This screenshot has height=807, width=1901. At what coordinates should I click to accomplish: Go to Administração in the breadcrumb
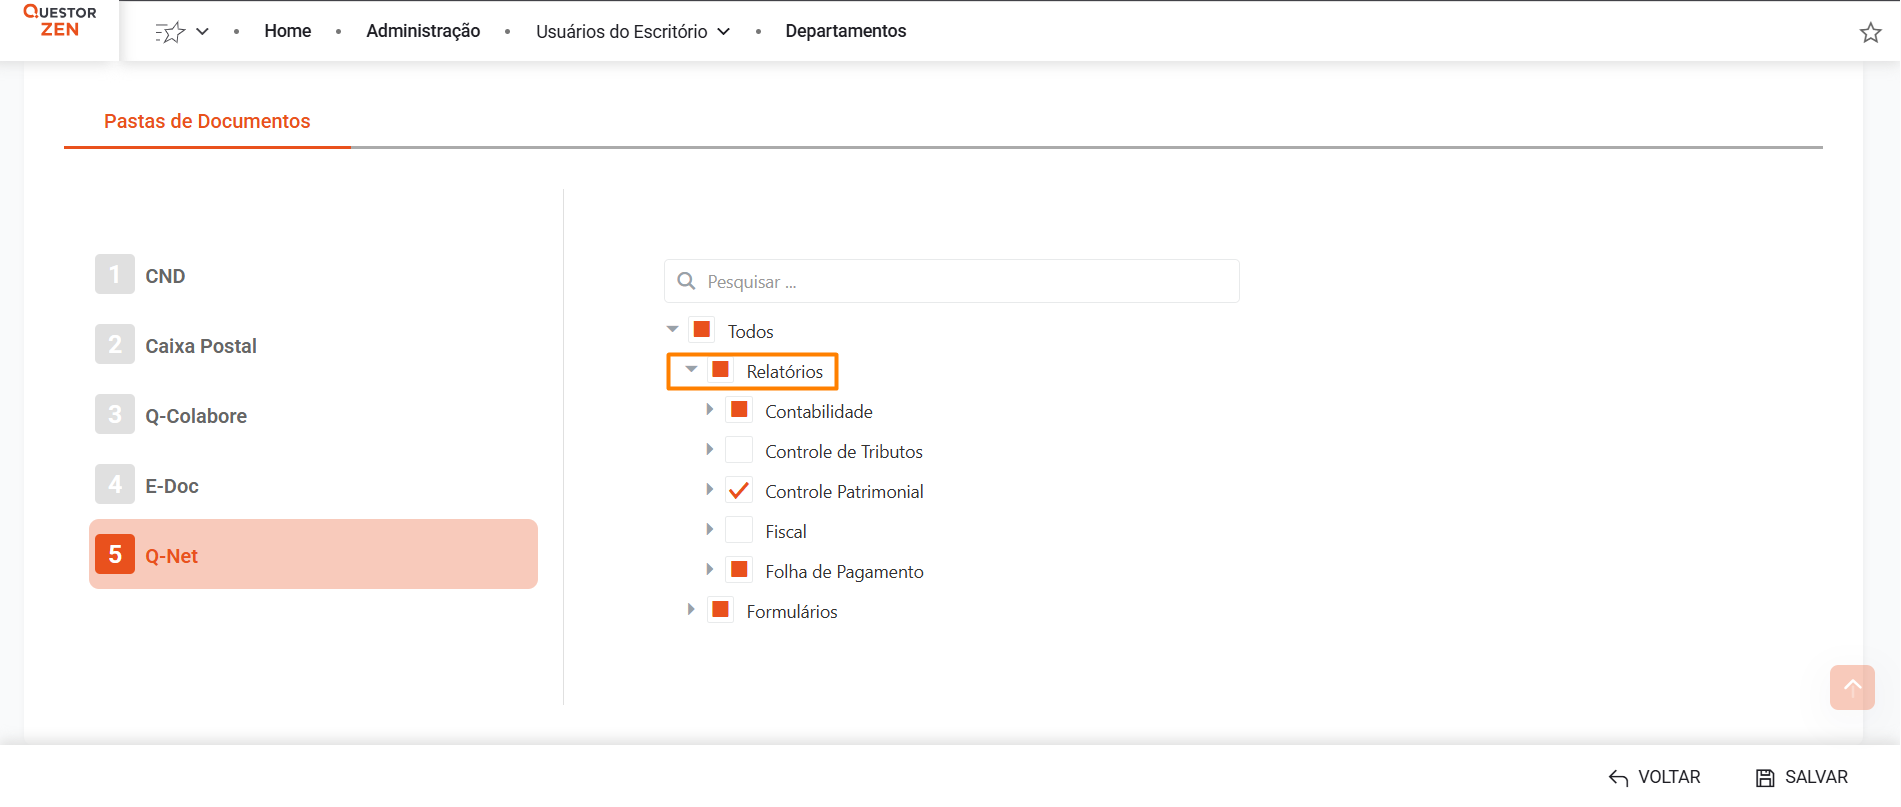pos(423,31)
